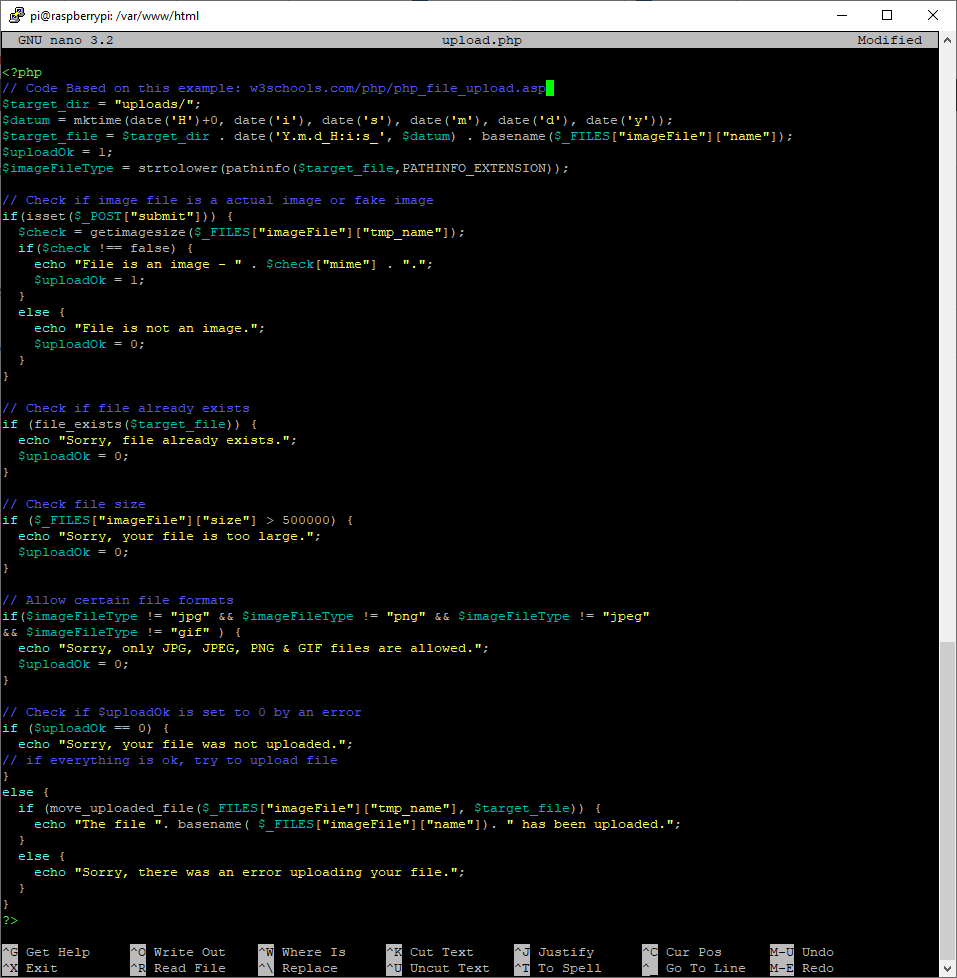Click the Read File shortcut
Screen dimensions: 957x978
[x=189, y=969]
